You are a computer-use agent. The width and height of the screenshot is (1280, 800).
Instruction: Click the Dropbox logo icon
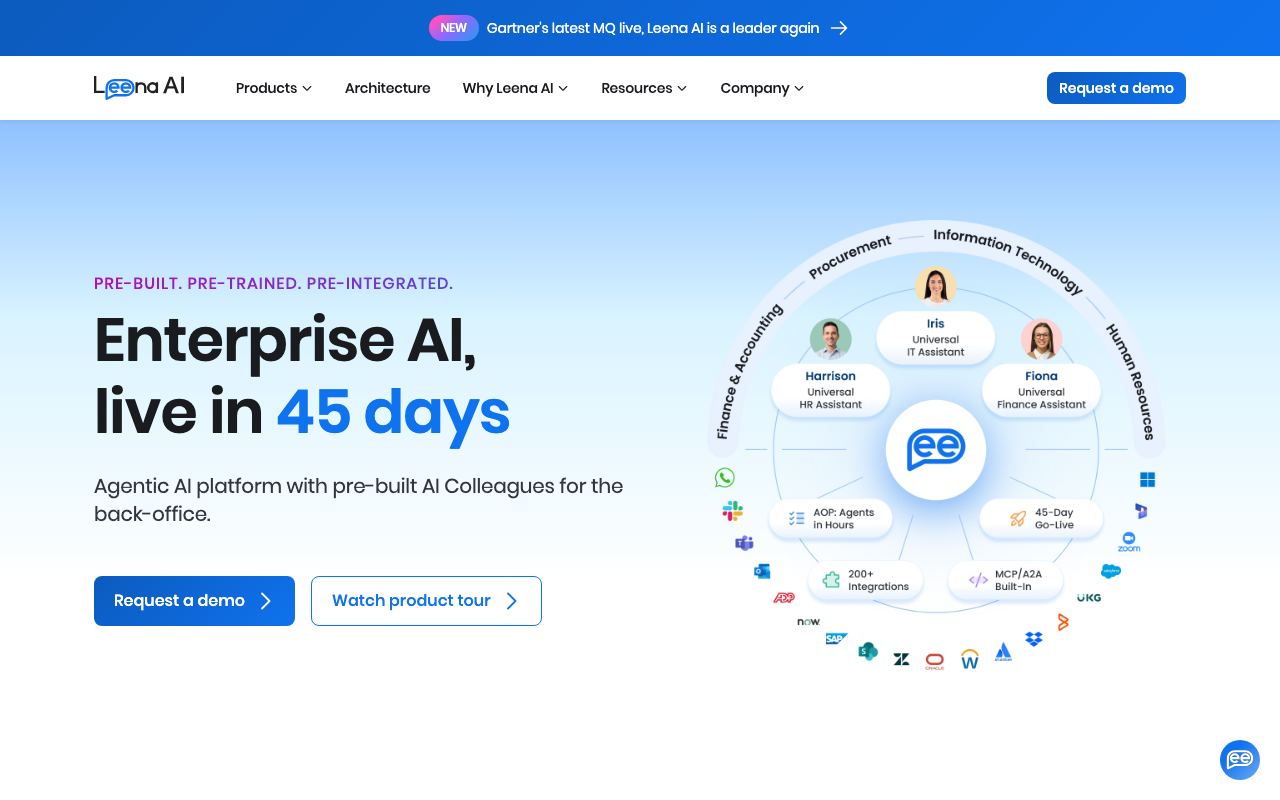point(1034,639)
